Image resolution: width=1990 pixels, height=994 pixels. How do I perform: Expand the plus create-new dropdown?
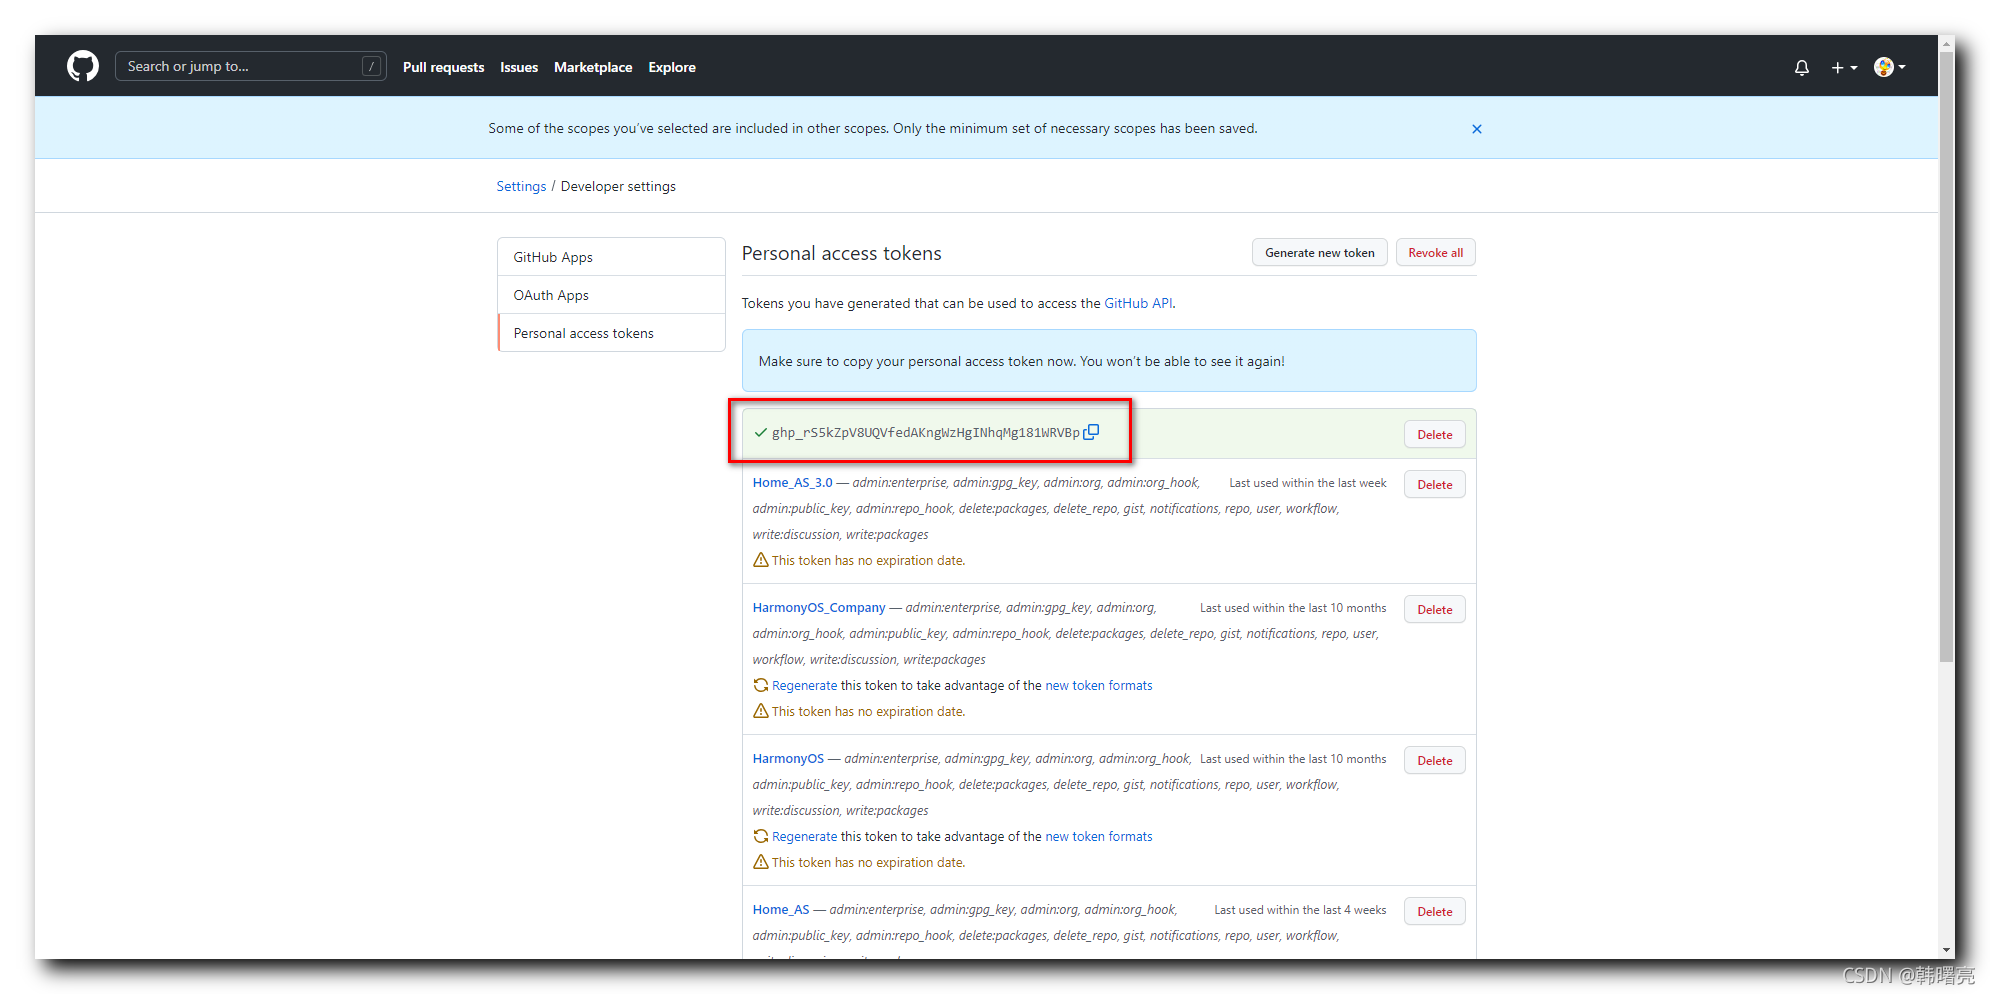[x=1844, y=68]
